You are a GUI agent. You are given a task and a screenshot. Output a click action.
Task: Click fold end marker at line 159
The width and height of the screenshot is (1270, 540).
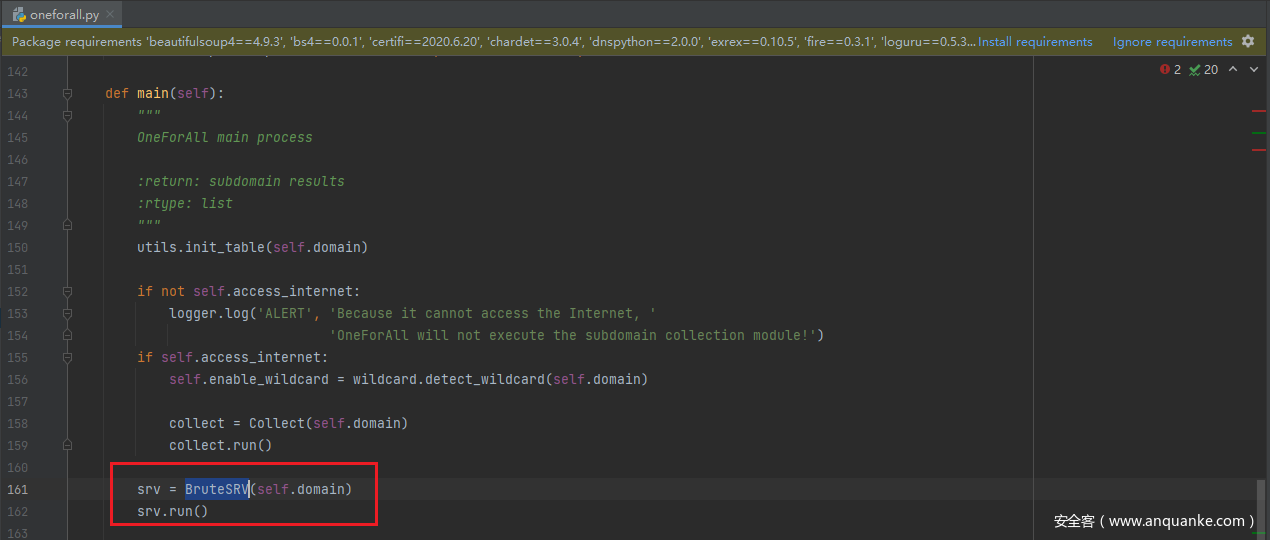coord(67,445)
